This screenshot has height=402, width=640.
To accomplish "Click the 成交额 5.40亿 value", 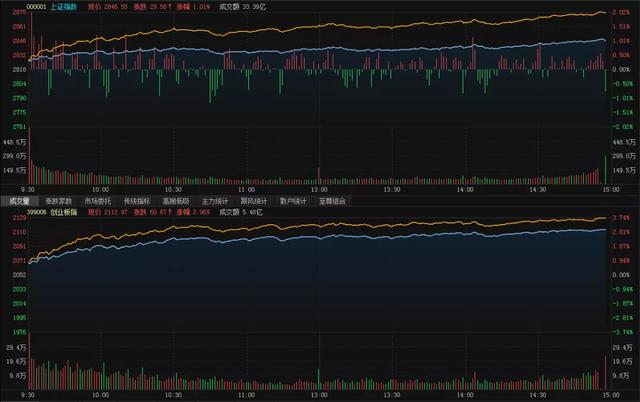I will coord(241,212).
